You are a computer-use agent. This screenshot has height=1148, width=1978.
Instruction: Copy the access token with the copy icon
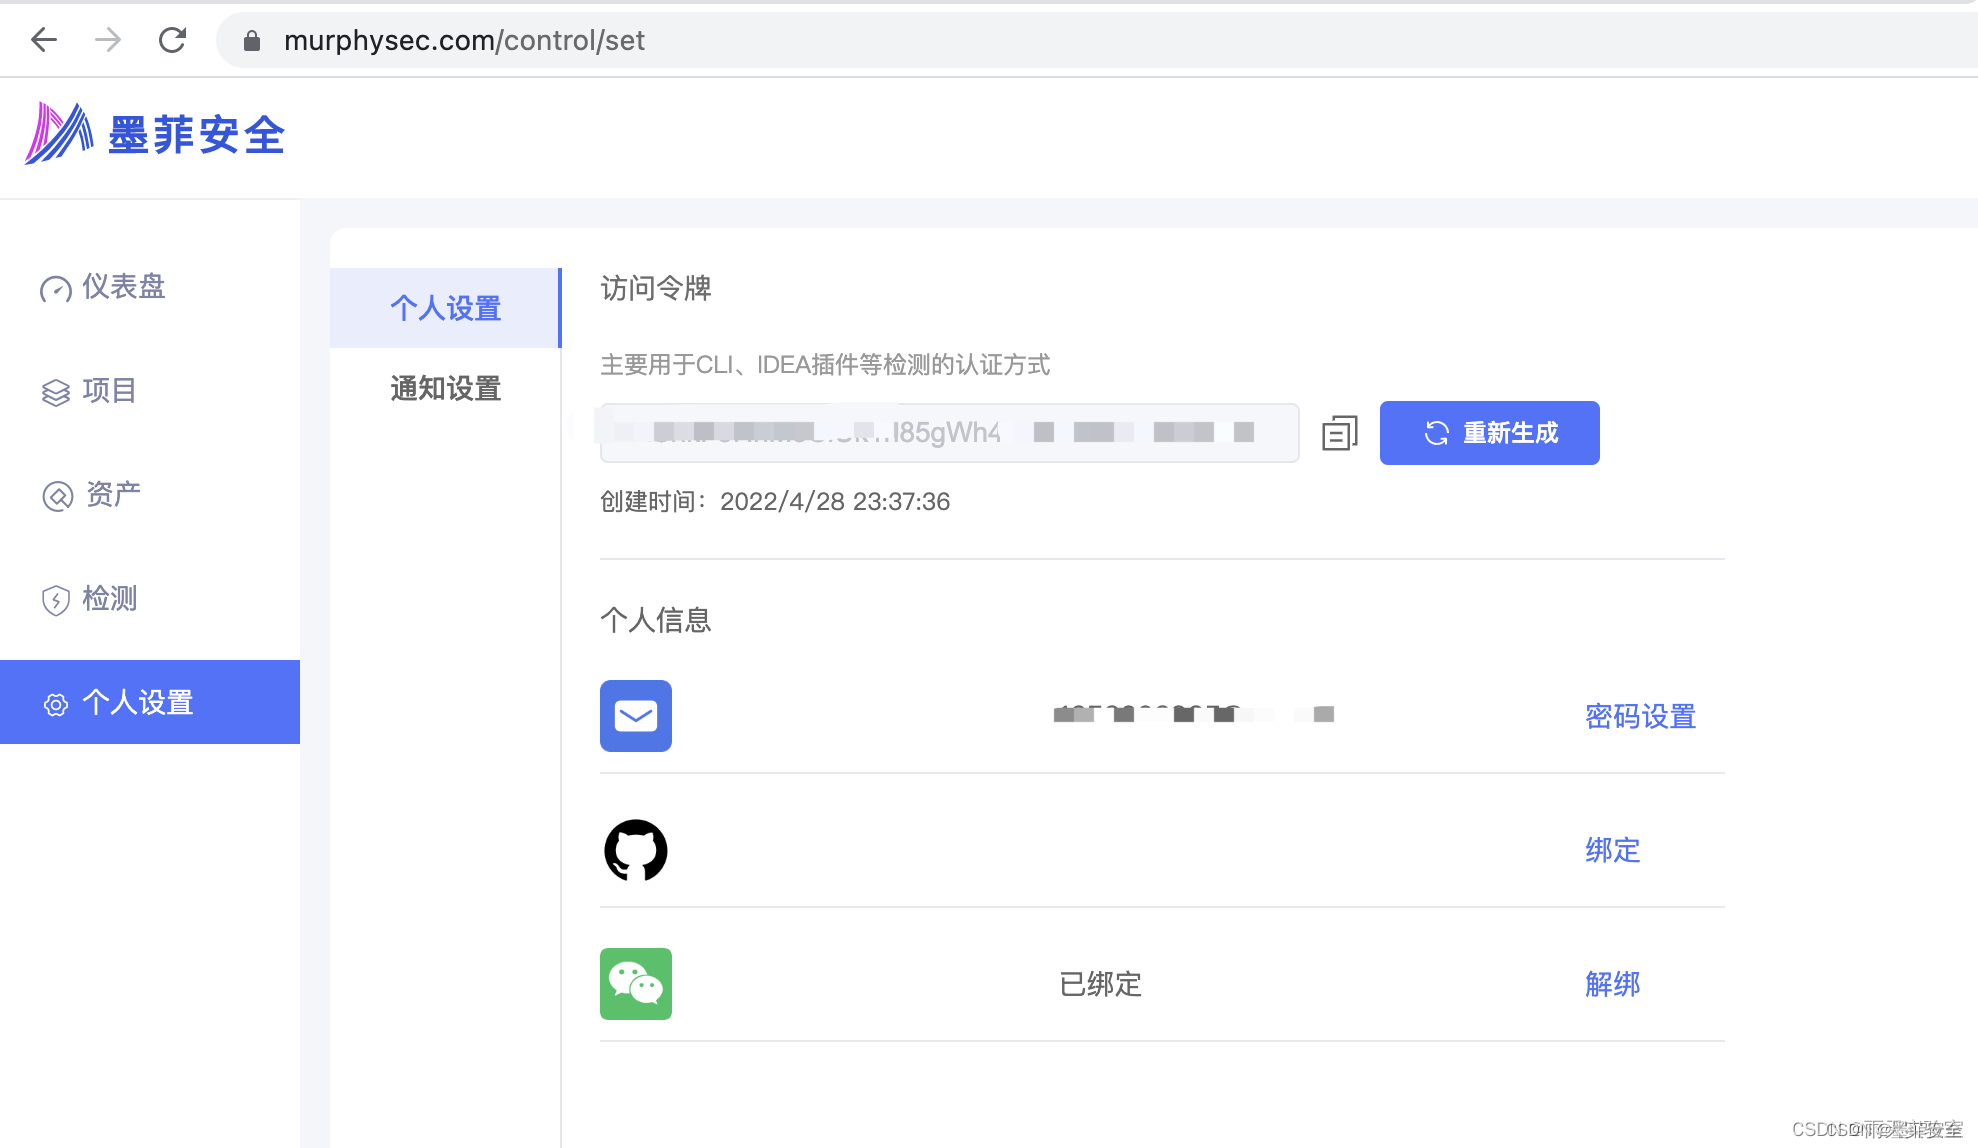pyautogui.click(x=1340, y=433)
